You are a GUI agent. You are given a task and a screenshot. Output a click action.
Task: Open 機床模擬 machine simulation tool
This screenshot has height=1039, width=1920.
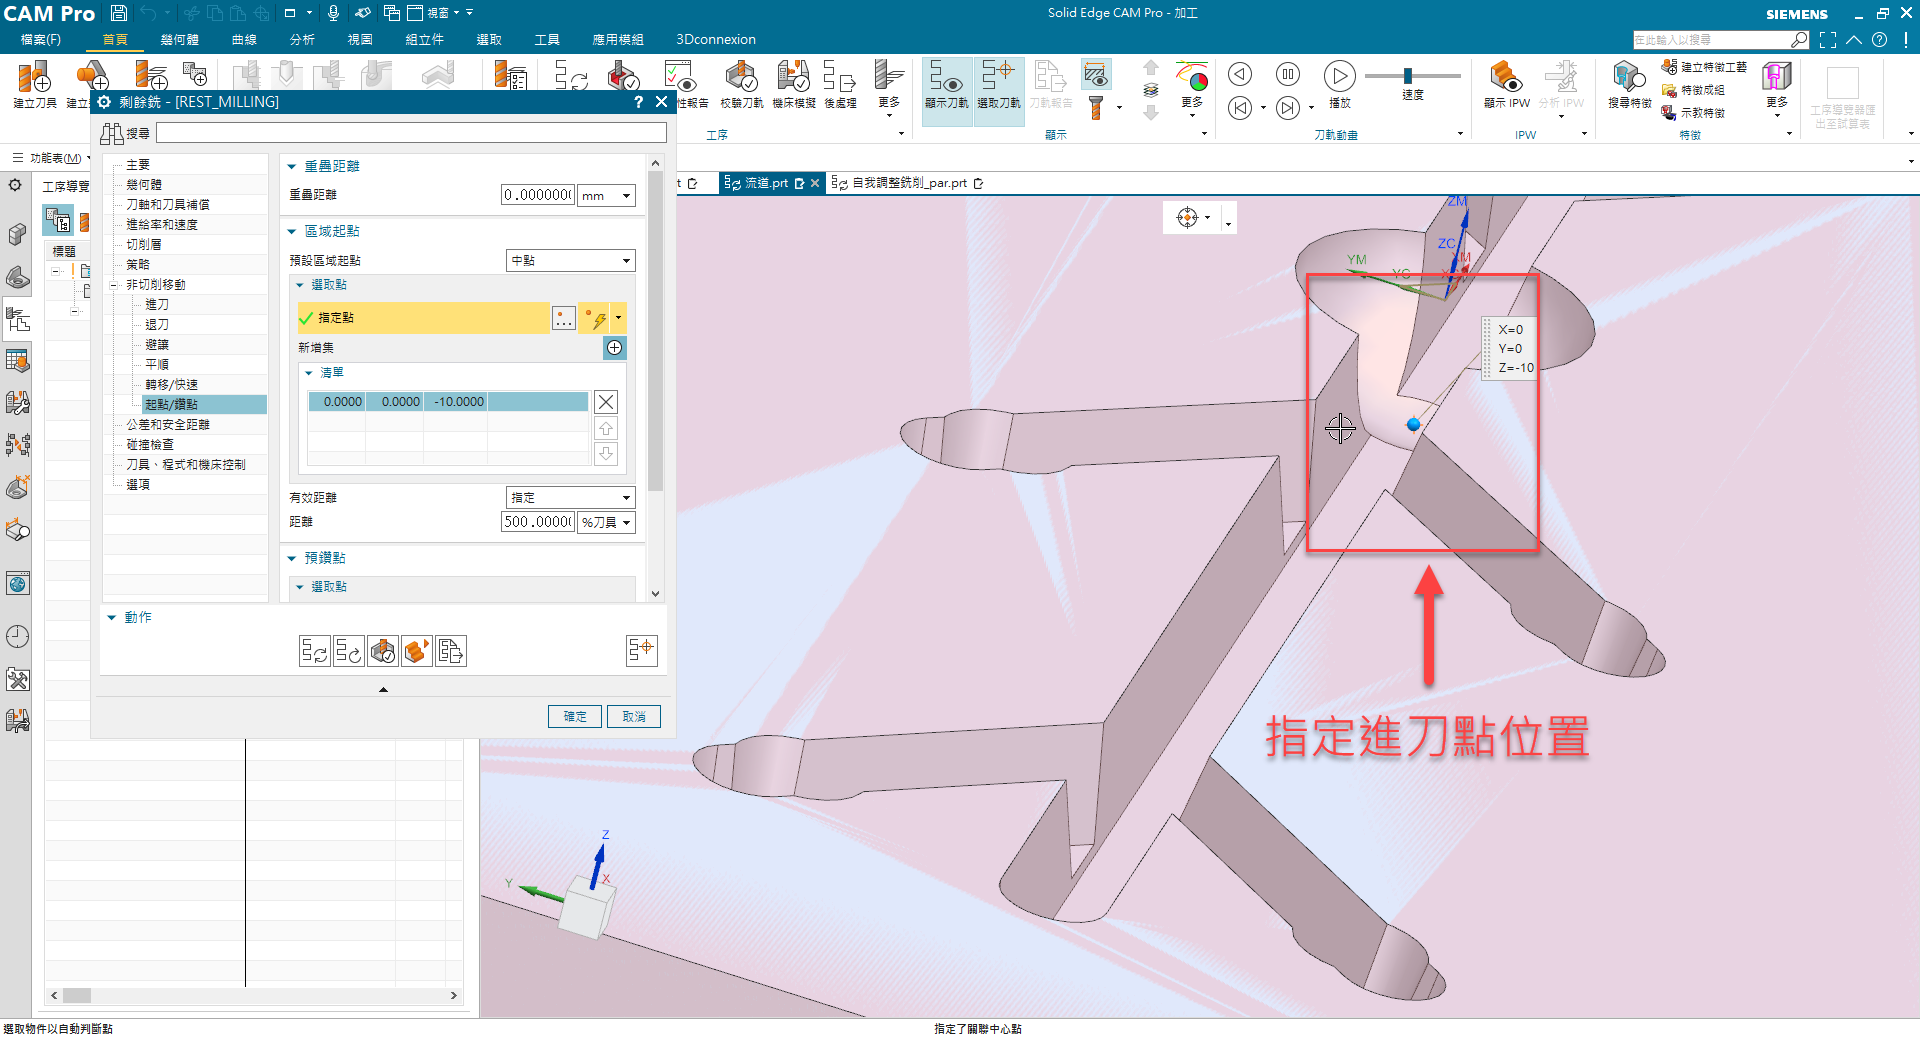[794, 84]
